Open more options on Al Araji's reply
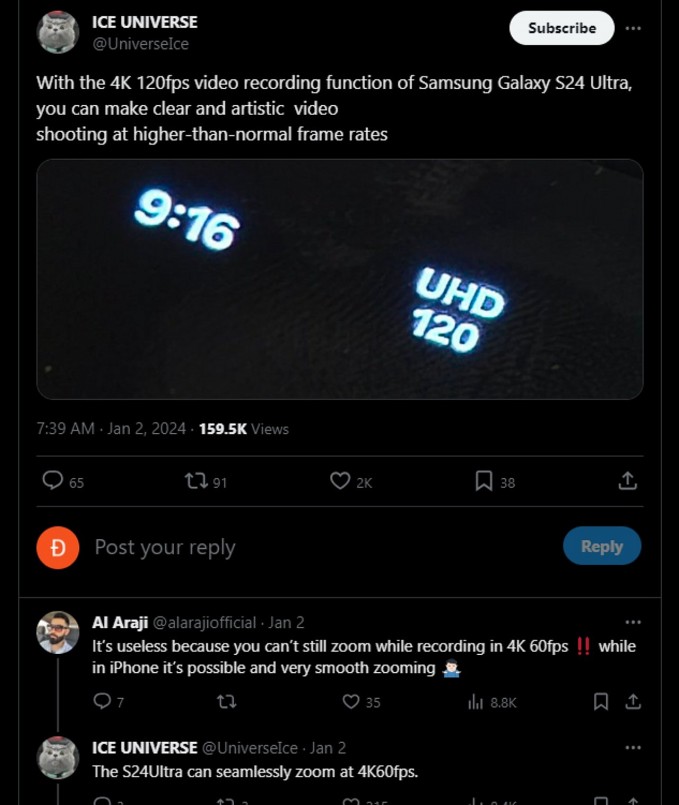Viewport: 679px width, 805px height. point(632,622)
